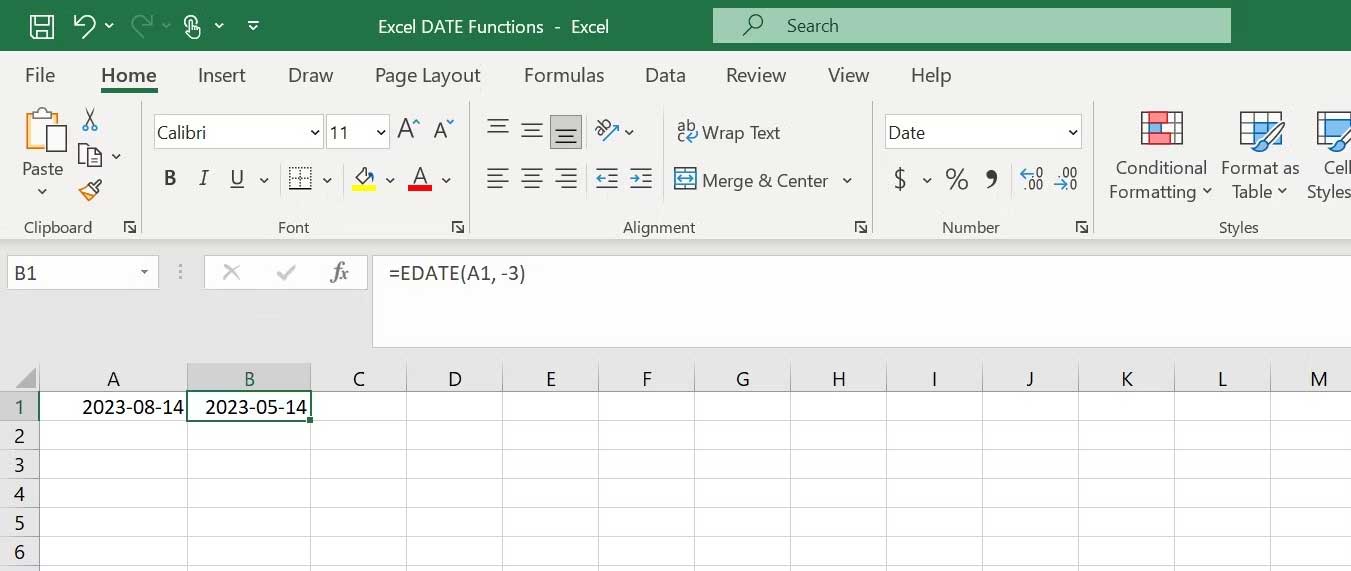Open the Name Box dropdown arrow
1351x571 pixels.
[x=144, y=272]
